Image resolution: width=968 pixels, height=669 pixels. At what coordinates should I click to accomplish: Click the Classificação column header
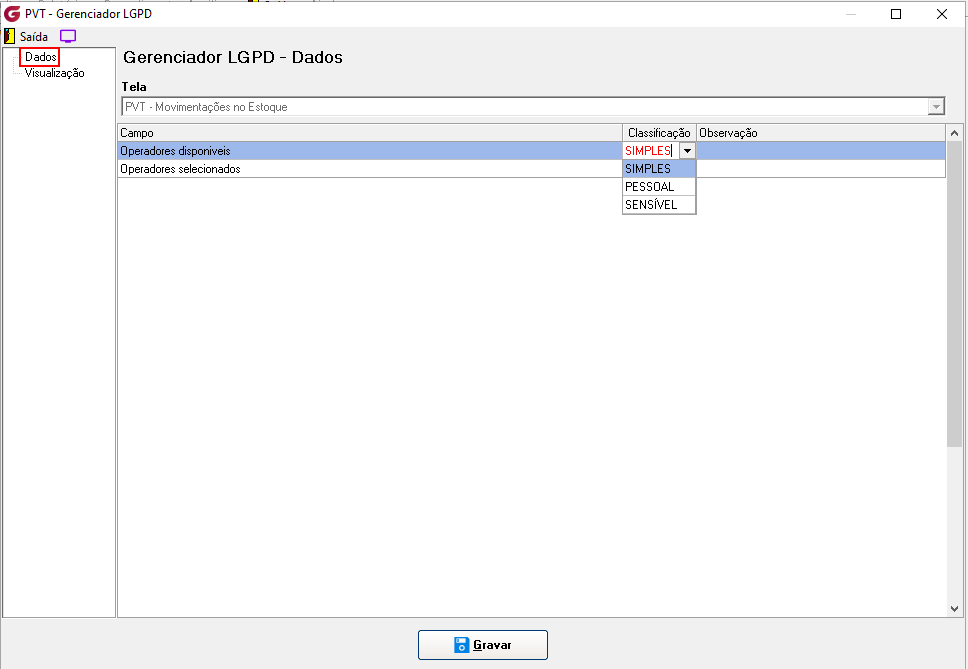click(659, 133)
